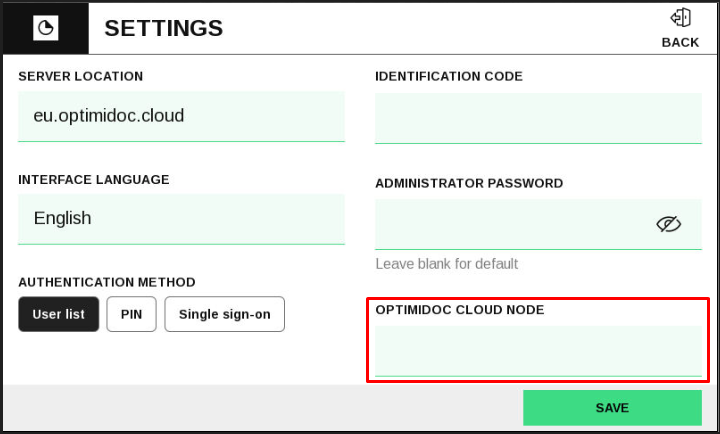
Task: Focus the Server Location field eu.optimidoc.cloud
Action: 181,117
